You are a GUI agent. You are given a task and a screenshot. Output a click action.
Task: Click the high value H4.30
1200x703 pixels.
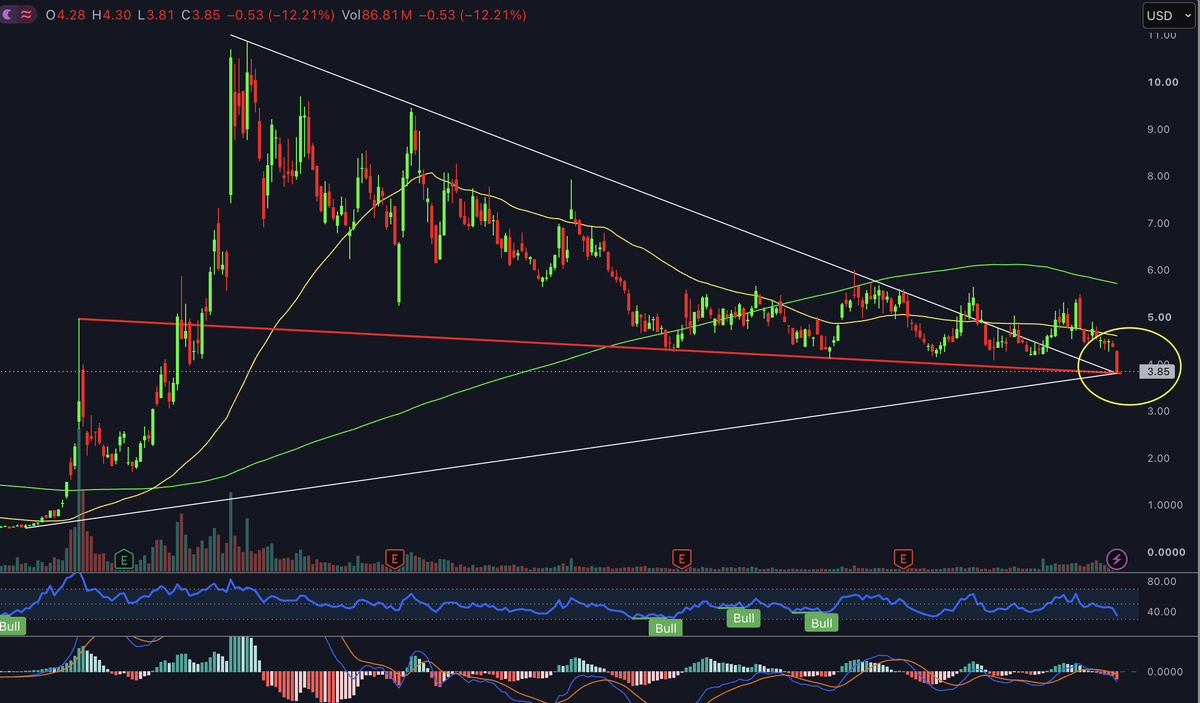[x=110, y=16]
